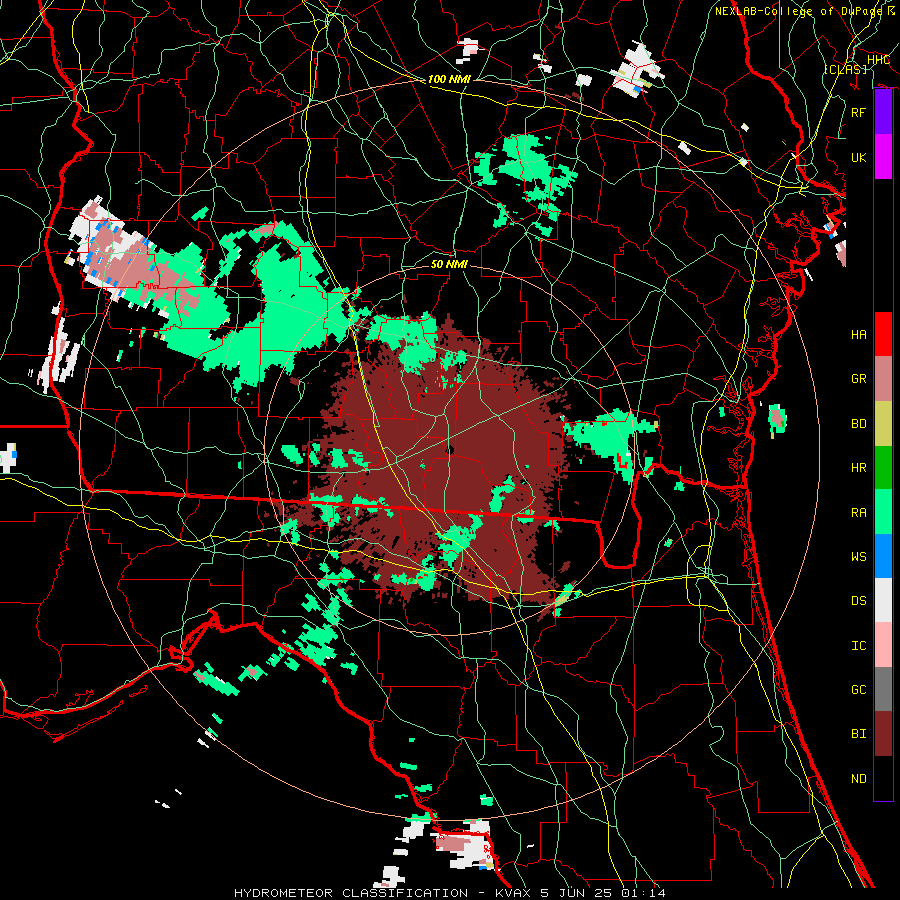This screenshot has width=900, height=900.
Task: Click the HA legend label
Action: coord(859,334)
